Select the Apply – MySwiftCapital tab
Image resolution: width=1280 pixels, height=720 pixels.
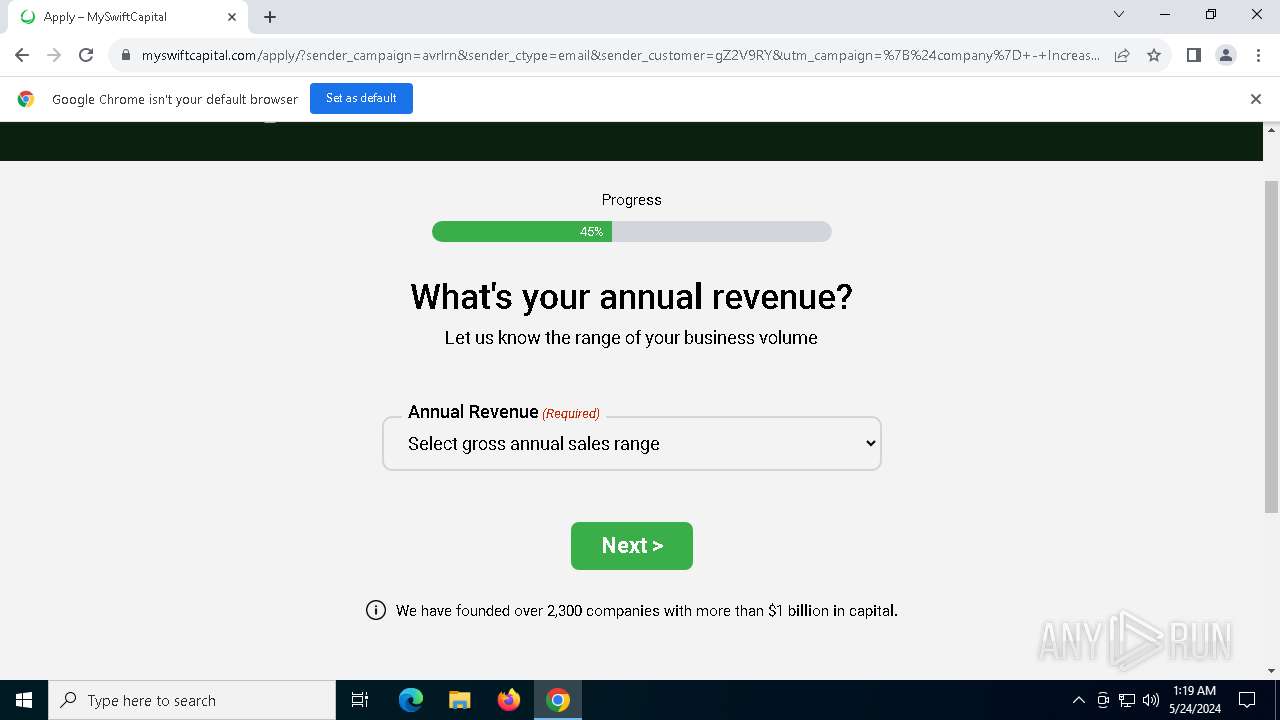coord(126,17)
